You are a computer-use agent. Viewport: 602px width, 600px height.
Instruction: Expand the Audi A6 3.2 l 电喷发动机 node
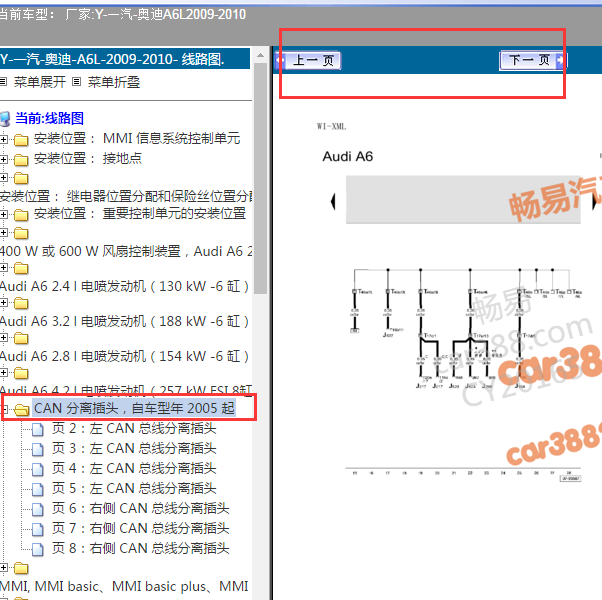3,302
